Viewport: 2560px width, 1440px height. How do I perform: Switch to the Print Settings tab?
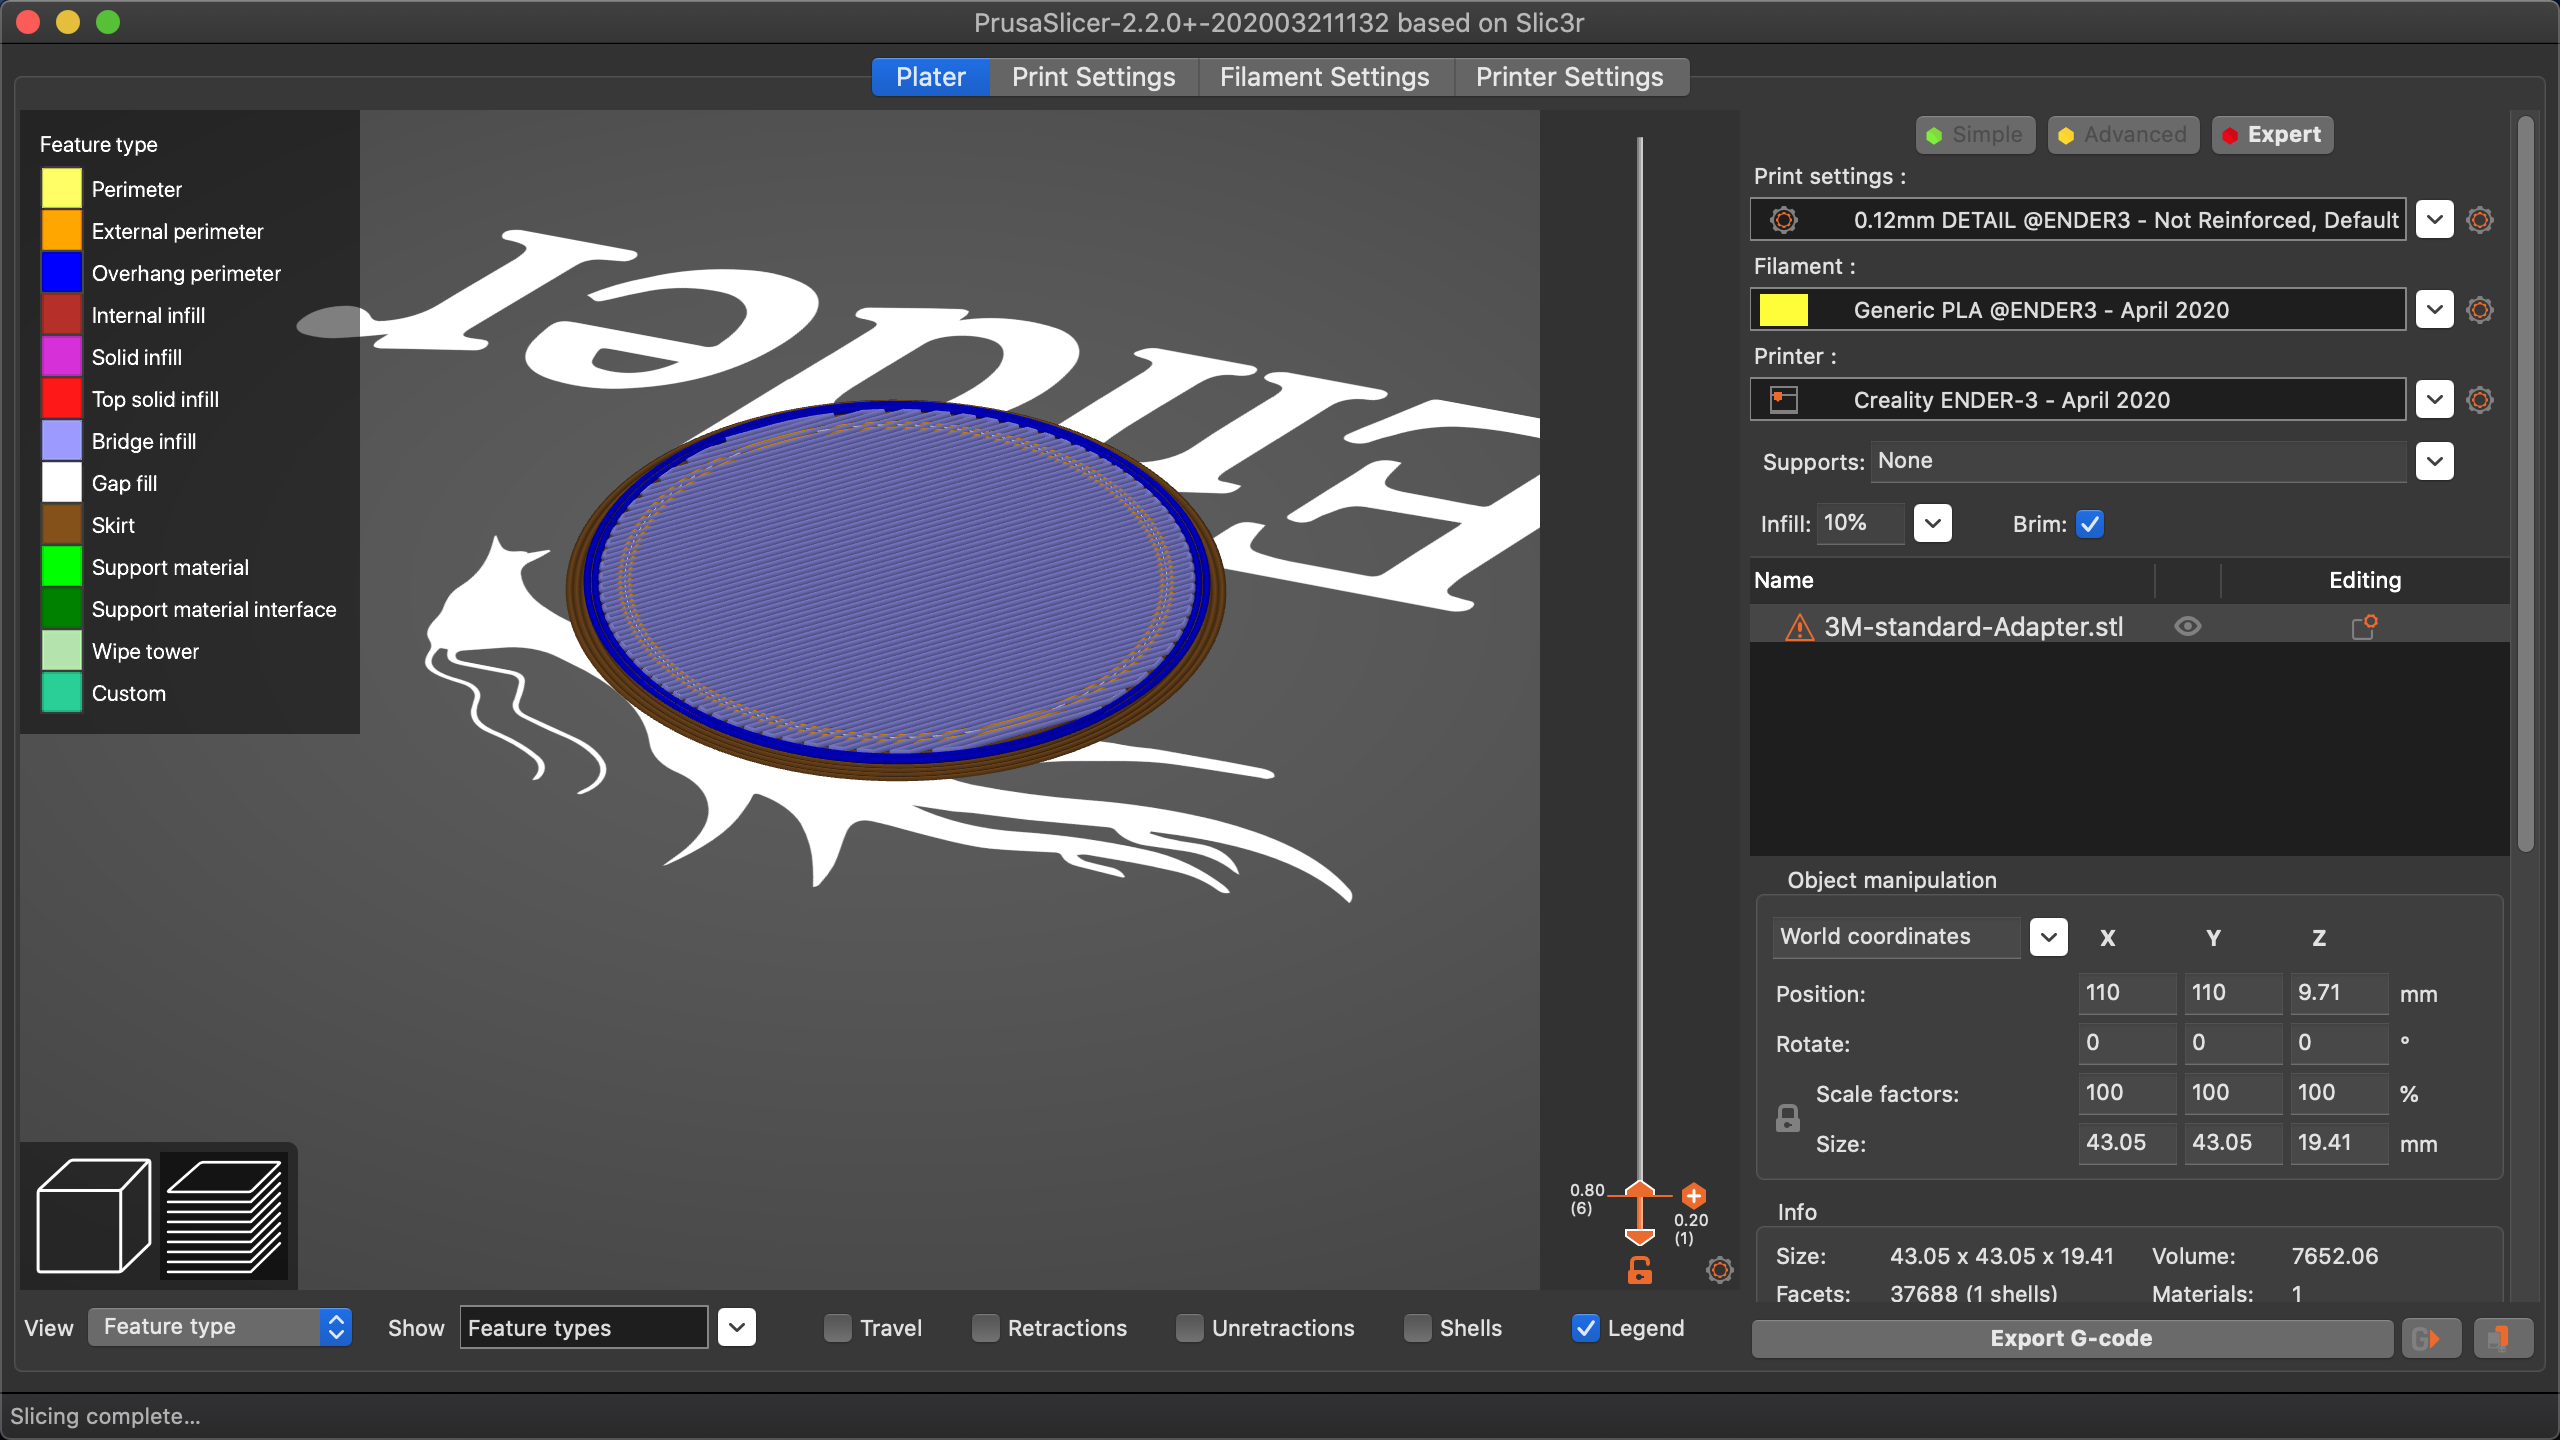point(1094,76)
